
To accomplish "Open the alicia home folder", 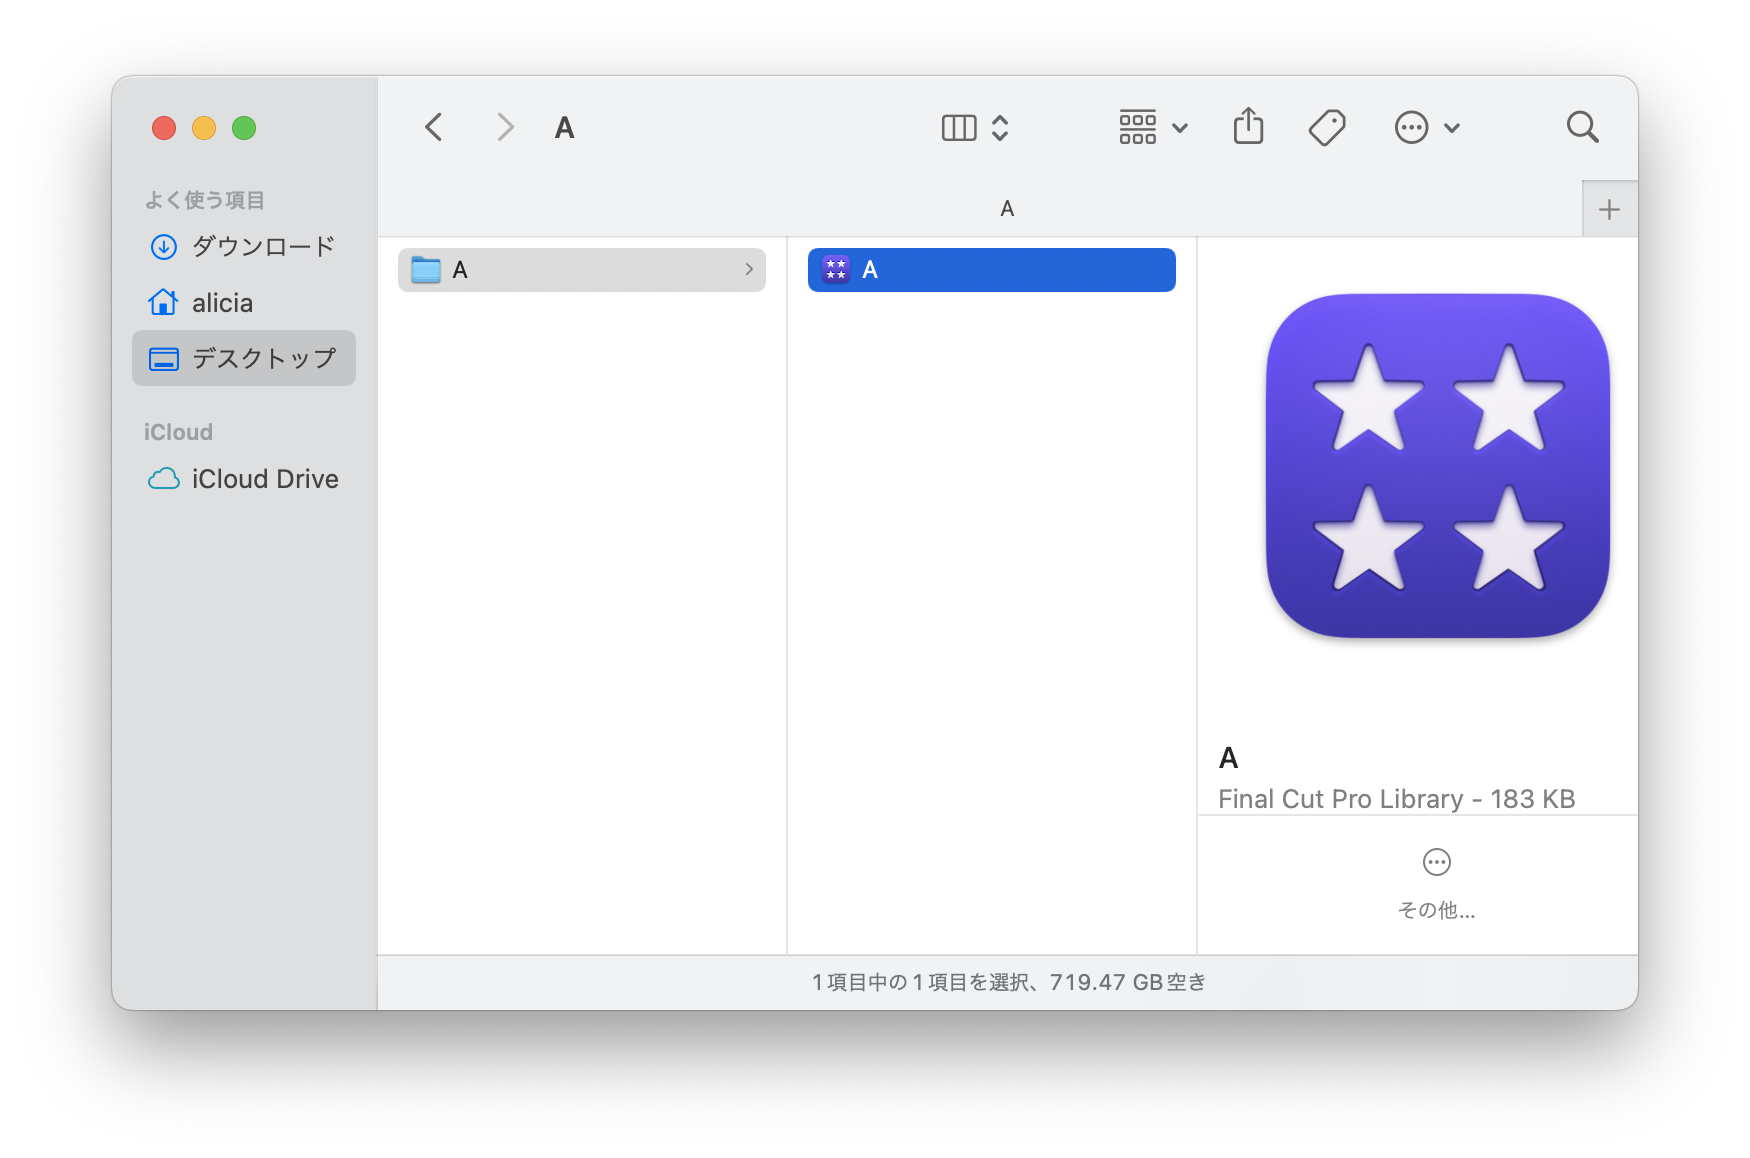I will pyautogui.click(x=243, y=302).
